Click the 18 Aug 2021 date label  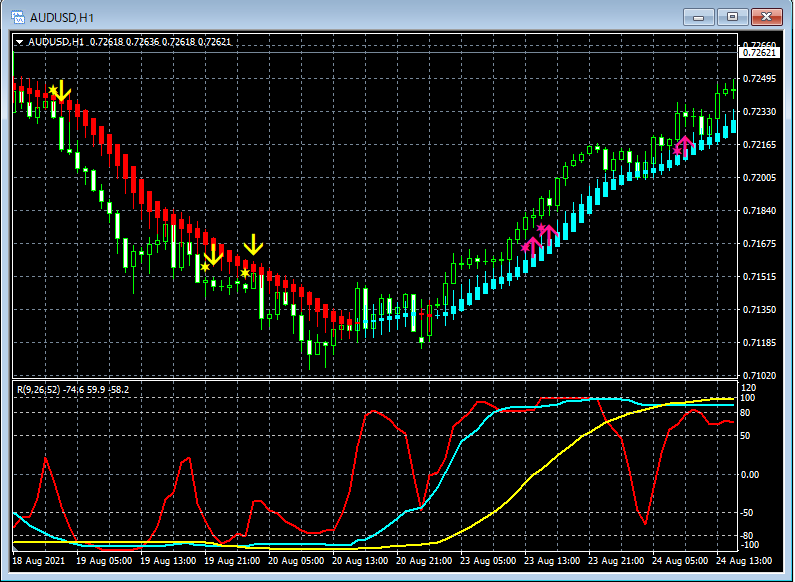[37, 561]
